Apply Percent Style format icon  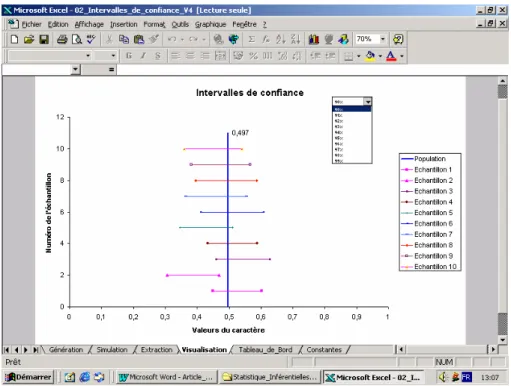253,56
